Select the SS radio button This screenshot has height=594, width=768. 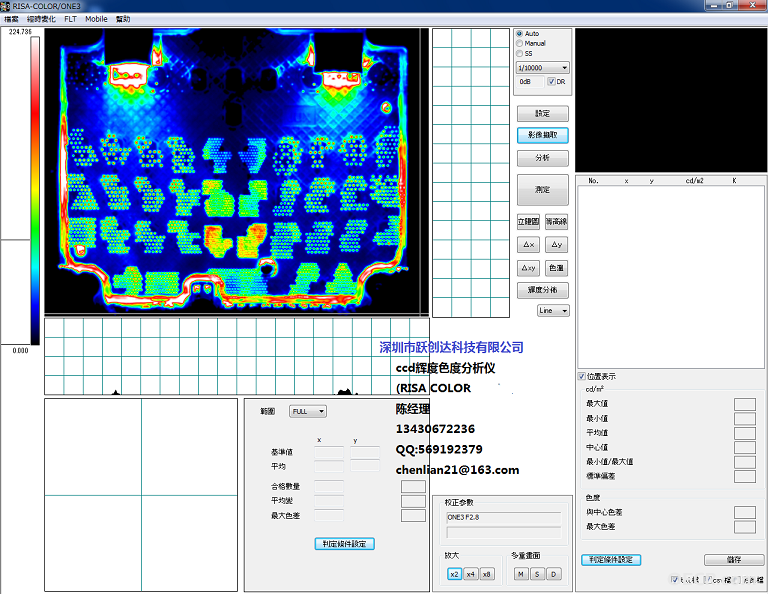click(520, 53)
